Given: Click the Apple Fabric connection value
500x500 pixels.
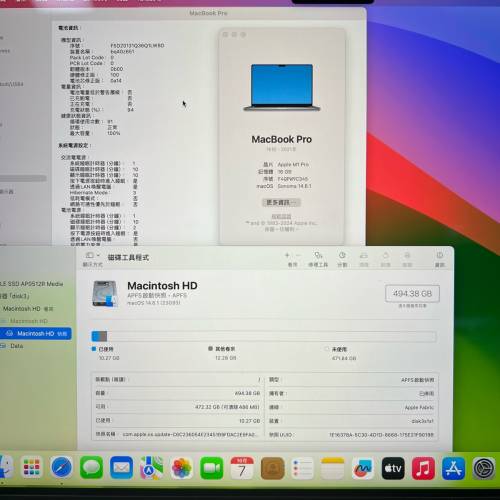Looking at the screenshot, I should click(x=419, y=407).
